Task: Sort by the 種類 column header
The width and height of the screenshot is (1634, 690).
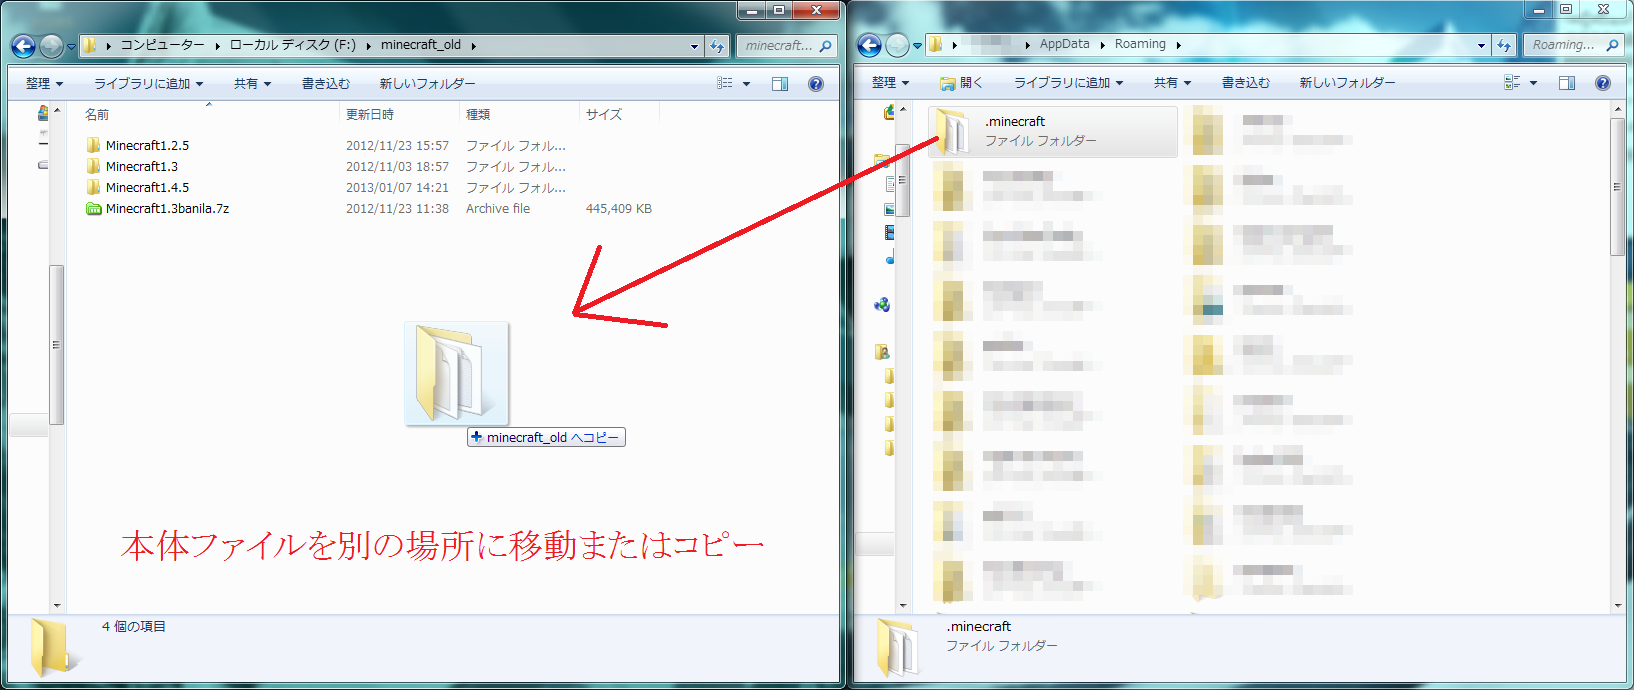Action: (519, 114)
